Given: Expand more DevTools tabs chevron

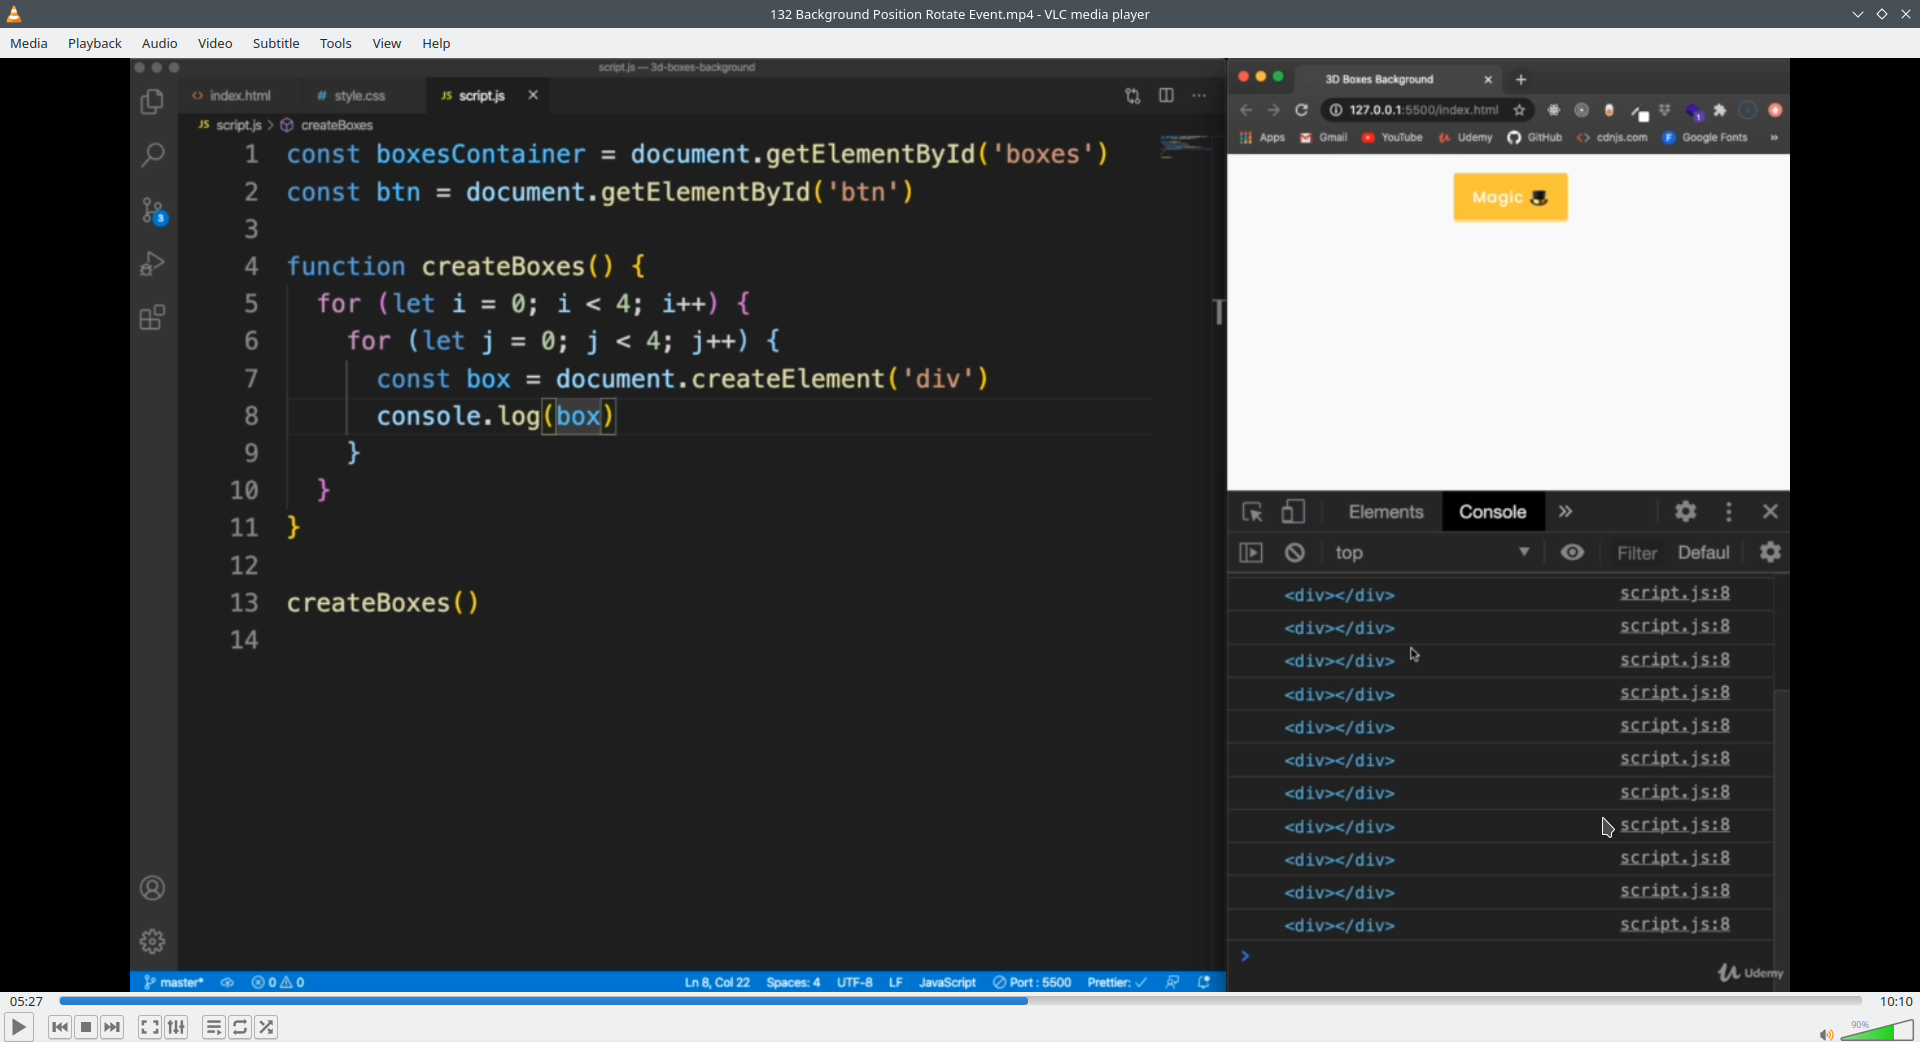Looking at the screenshot, I should coord(1565,512).
